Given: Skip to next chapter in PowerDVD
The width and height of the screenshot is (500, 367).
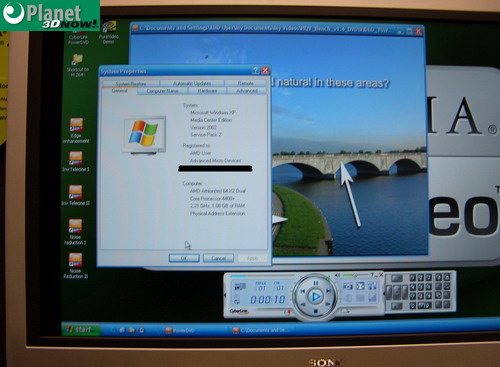Looking at the screenshot, I should (x=328, y=291).
